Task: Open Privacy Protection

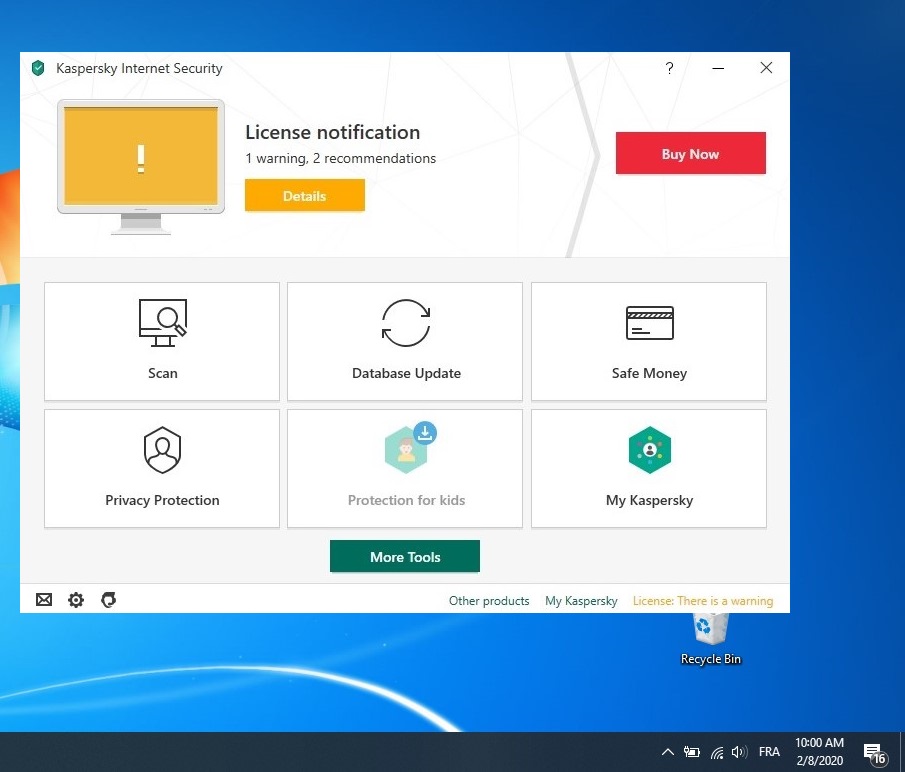Action: pyautogui.click(x=162, y=469)
